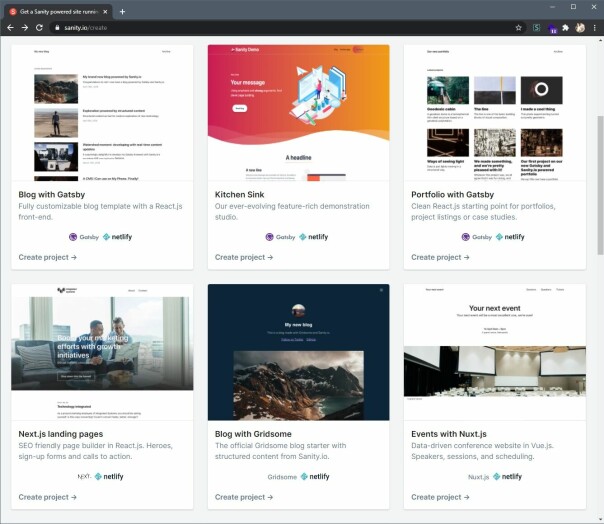Click the scrollbar's down arrow
The image size is (604, 524).
pos(600,519)
